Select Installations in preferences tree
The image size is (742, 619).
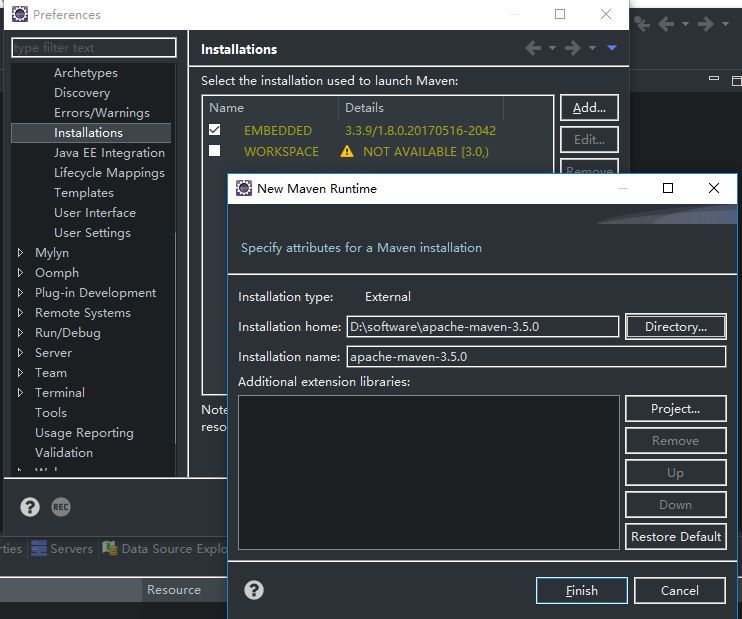click(88, 133)
